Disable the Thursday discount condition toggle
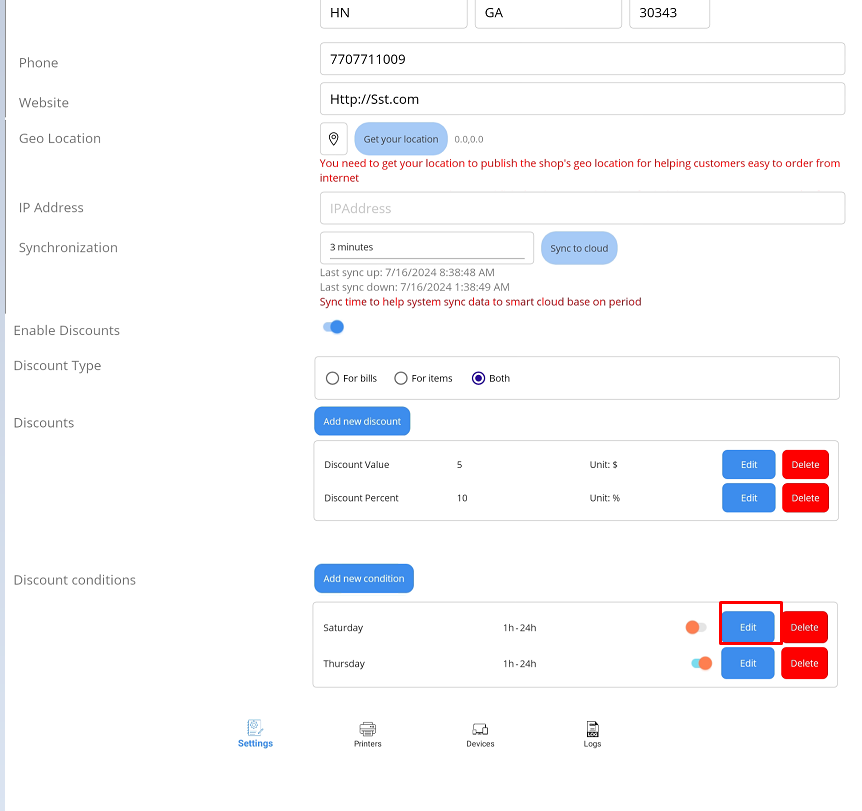The image size is (862, 811). pos(701,663)
